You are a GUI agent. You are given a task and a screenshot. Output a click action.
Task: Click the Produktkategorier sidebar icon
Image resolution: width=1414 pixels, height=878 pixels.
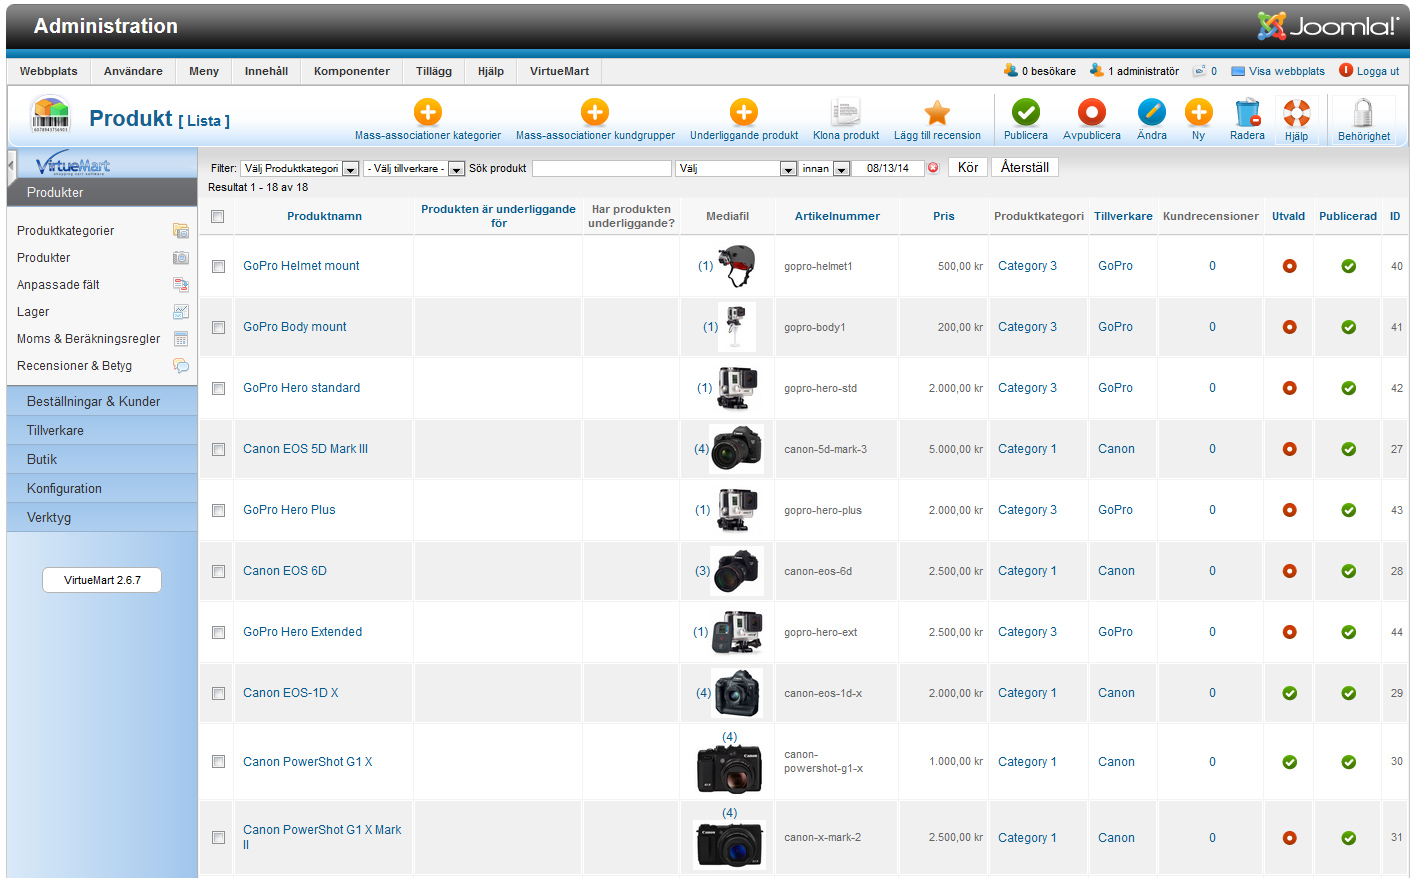181,231
